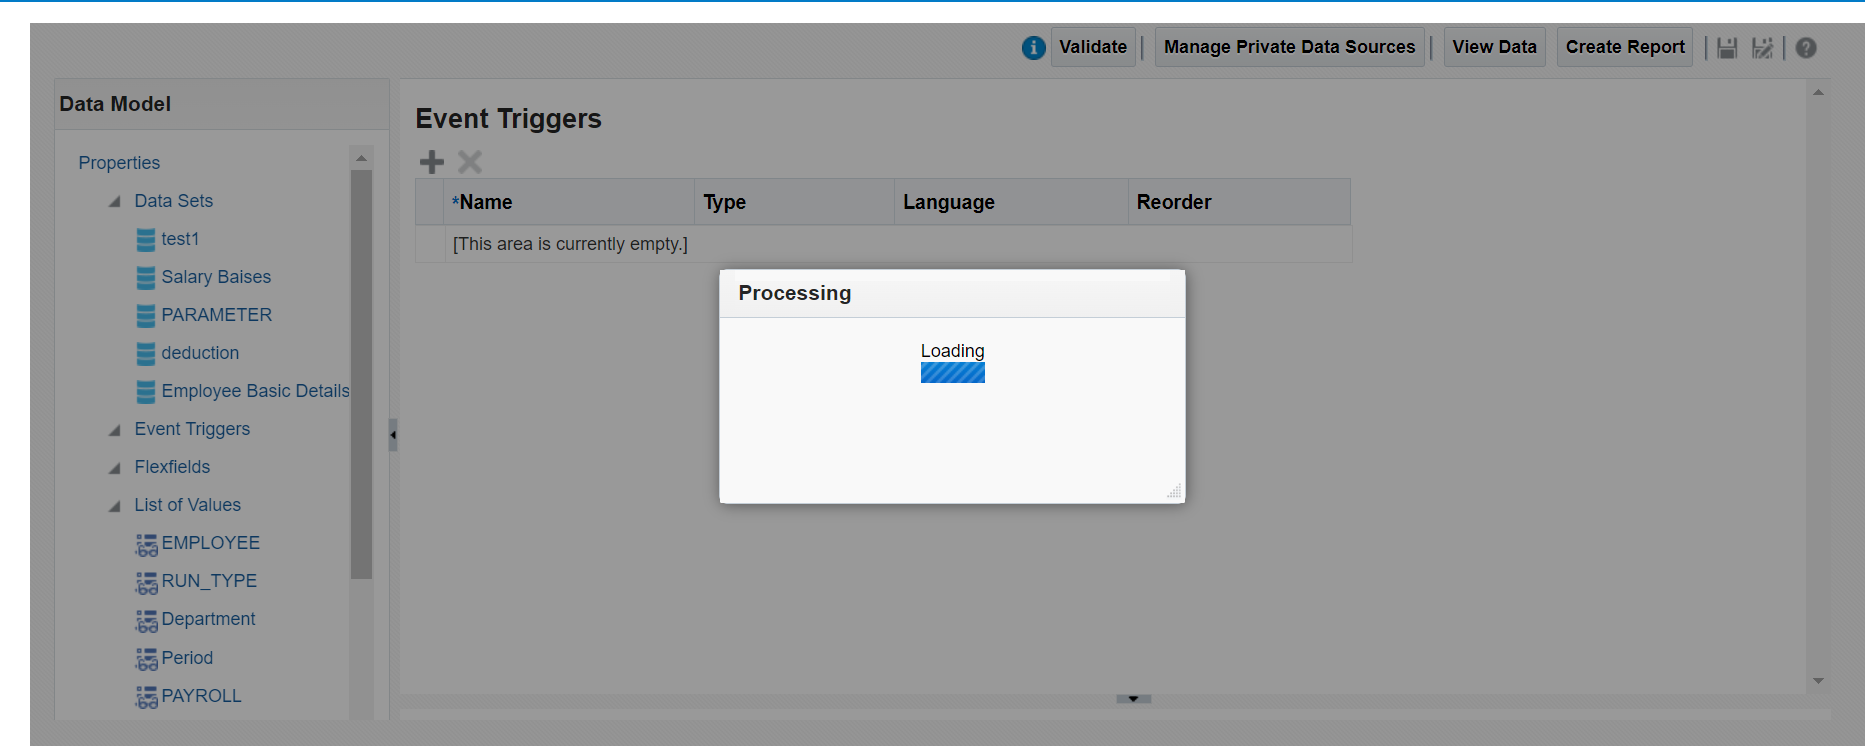The height and width of the screenshot is (746, 1865).
Task: Click the Language column header
Action: [x=1011, y=202]
